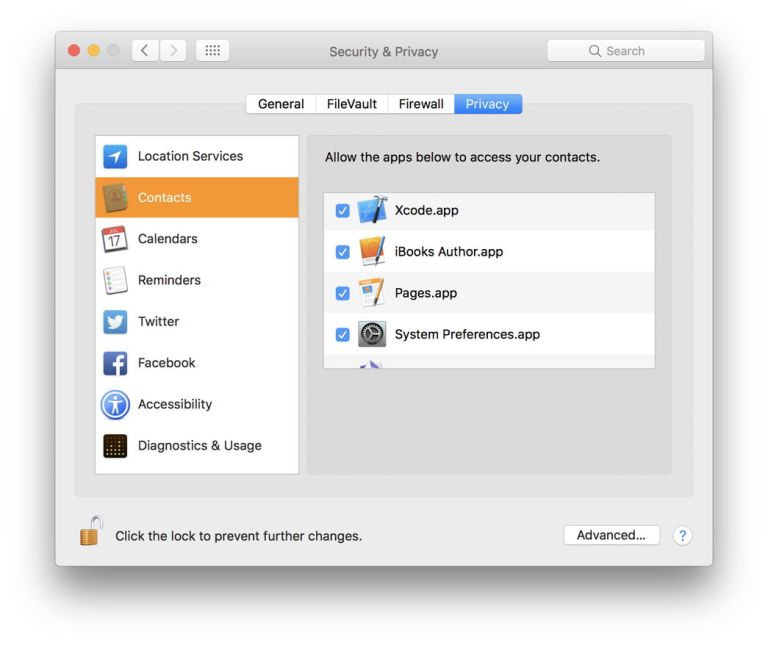Screen dimensions: 768x645
Task: Click the Contacts address book icon
Action: [115, 198]
